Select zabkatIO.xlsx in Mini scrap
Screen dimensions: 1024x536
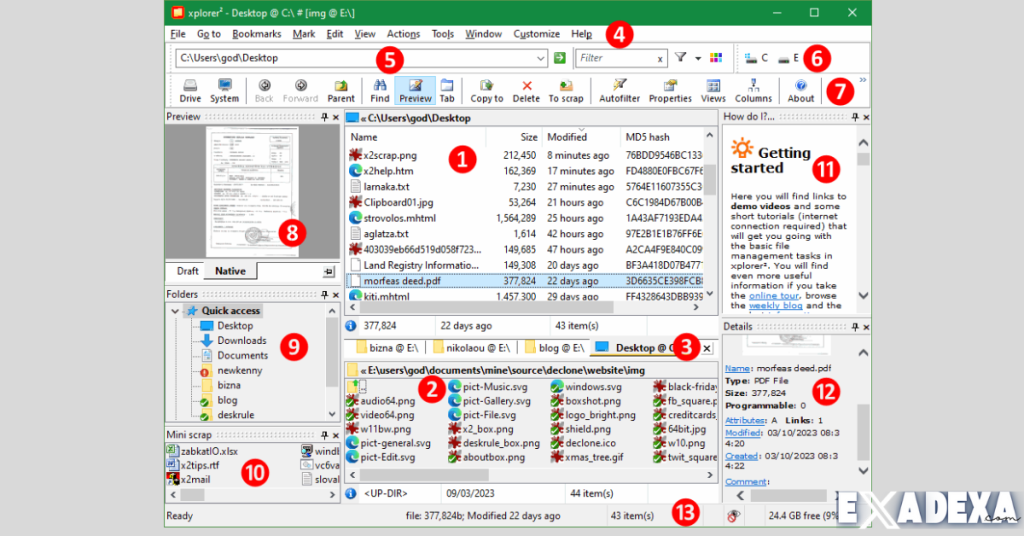(x=209, y=451)
